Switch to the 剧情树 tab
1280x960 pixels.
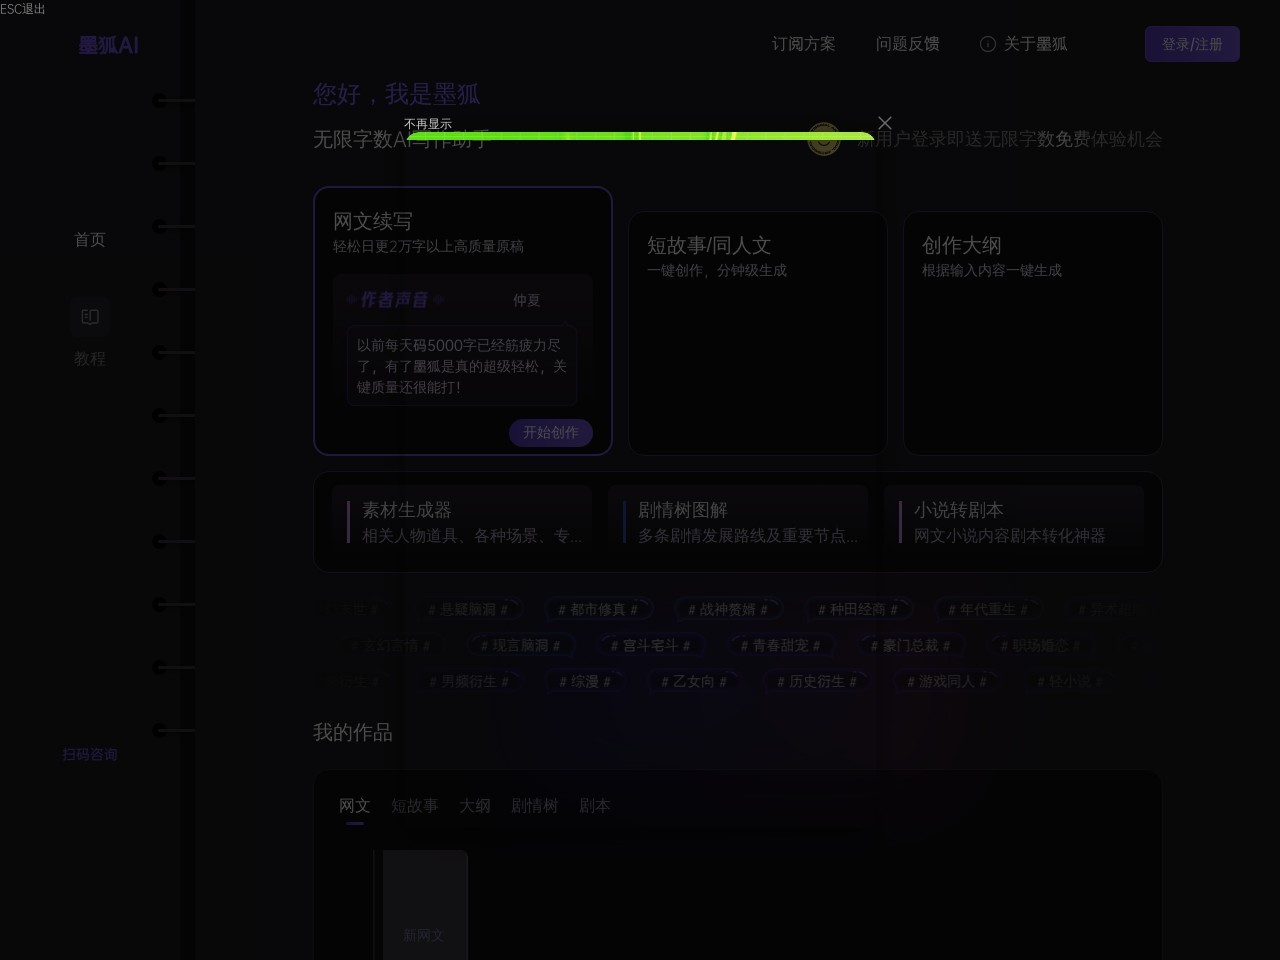click(535, 806)
